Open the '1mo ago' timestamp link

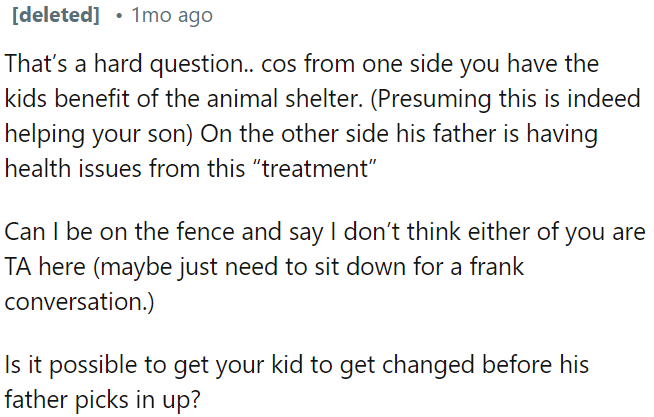(172, 16)
